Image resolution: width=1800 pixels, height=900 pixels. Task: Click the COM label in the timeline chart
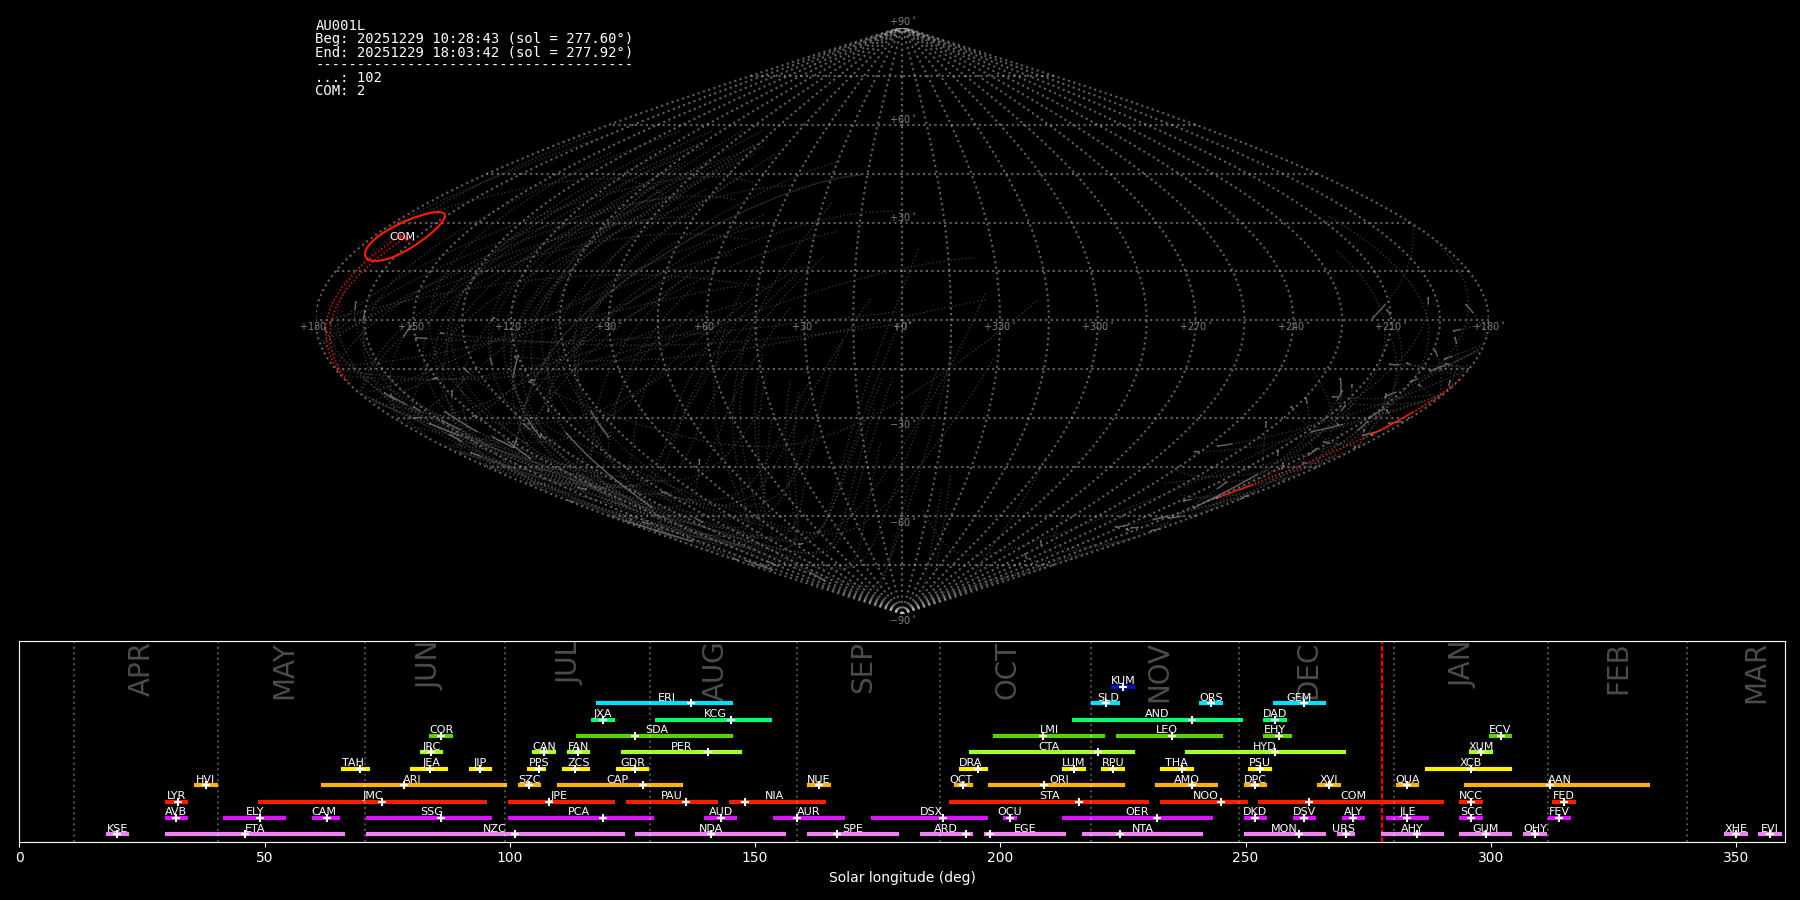tap(1353, 796)
